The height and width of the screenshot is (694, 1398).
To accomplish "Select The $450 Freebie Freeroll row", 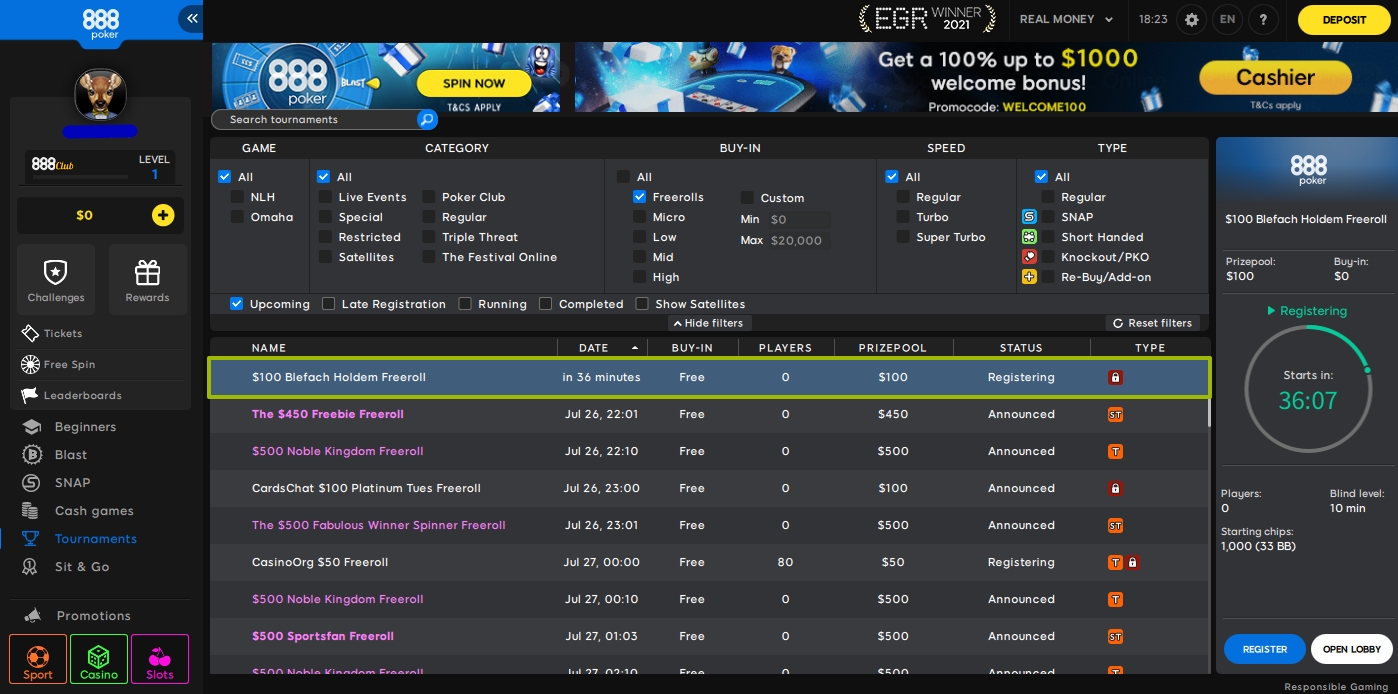I will tap(709, 414).
